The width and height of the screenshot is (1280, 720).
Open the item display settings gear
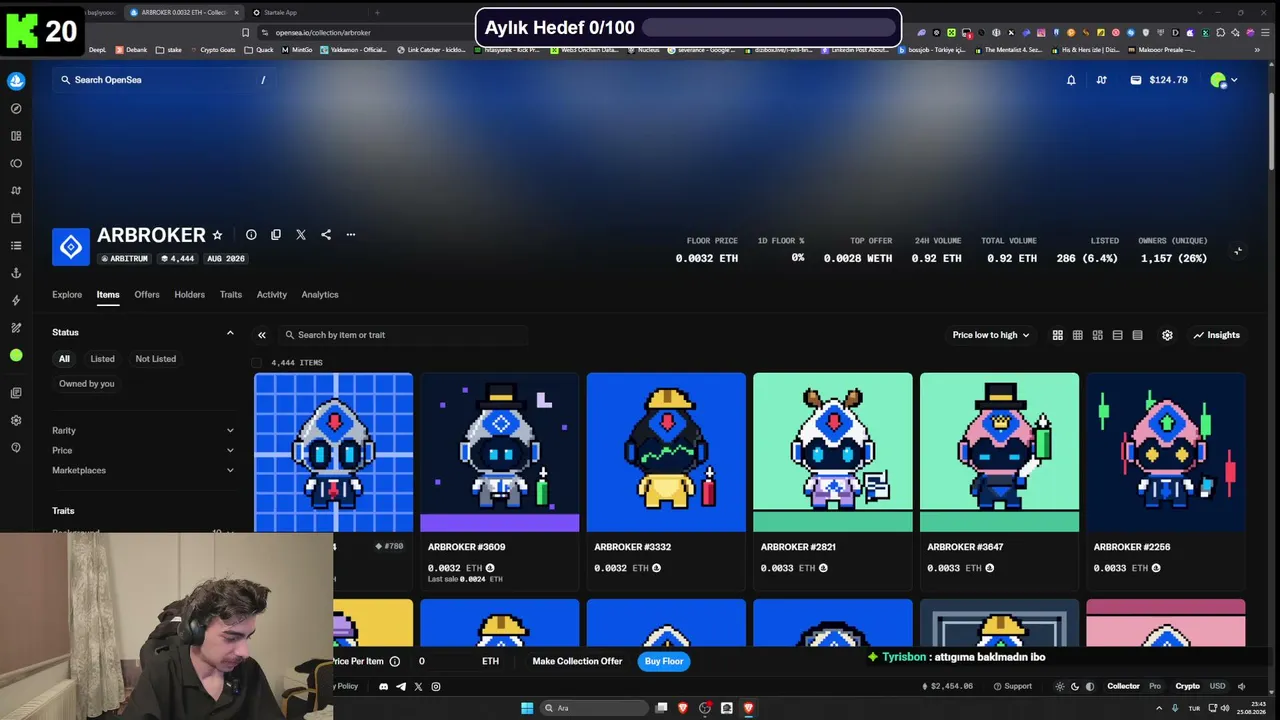click(x=1167, y=335)
